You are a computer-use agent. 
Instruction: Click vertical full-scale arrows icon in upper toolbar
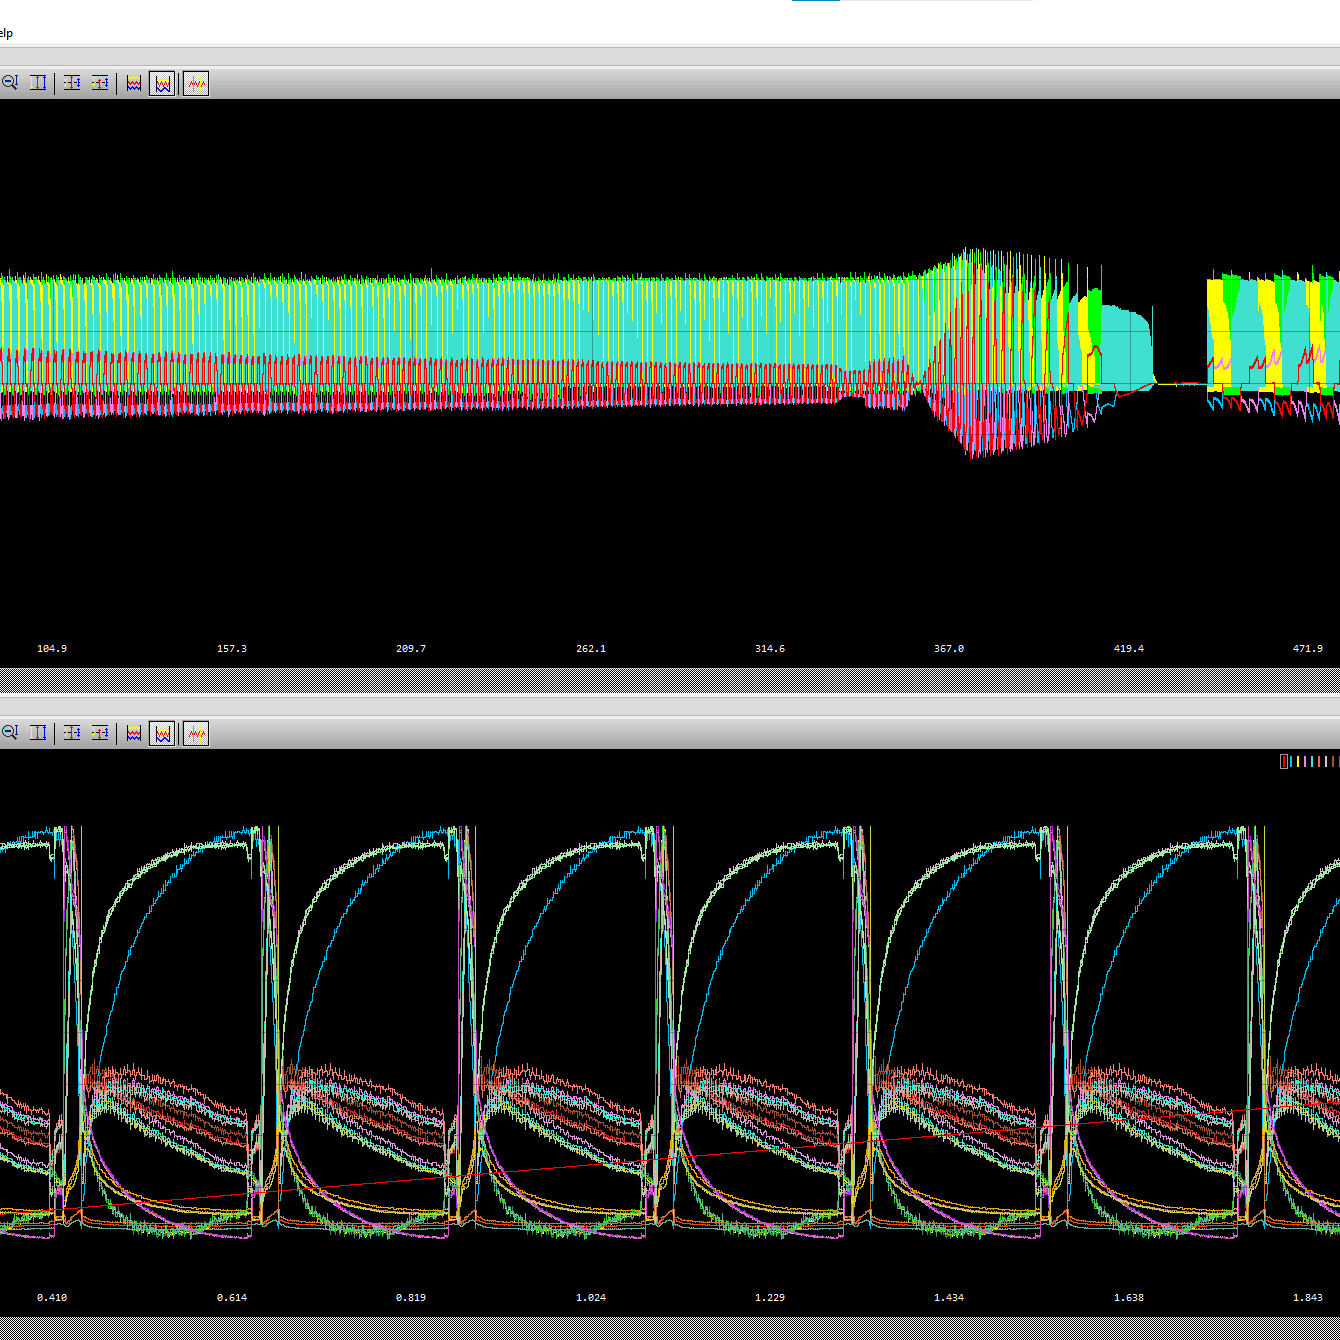(38, 83)
